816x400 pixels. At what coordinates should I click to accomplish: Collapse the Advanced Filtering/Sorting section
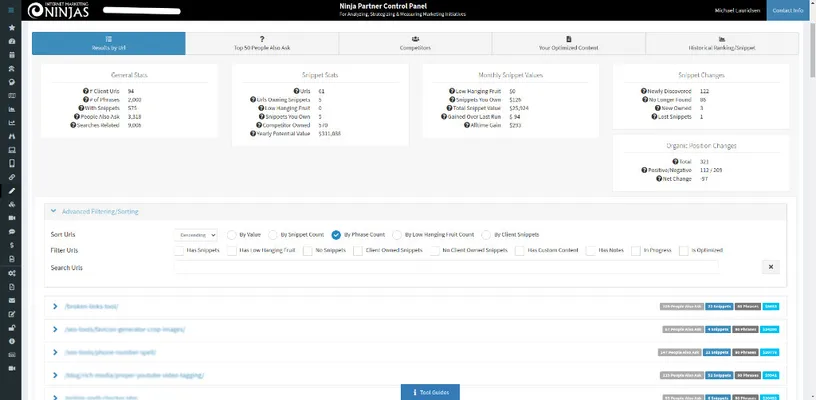(52, 212)
